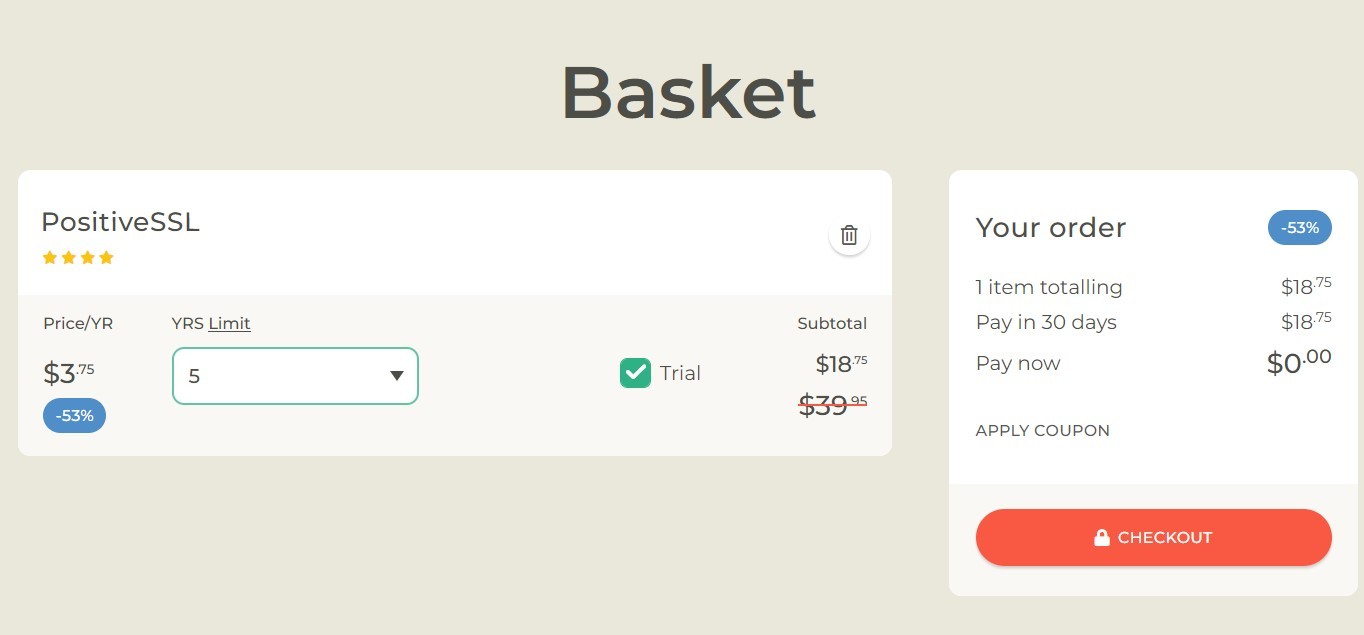The height and width of the screenshot is (635, 1364).
Task: Click the -53% badge under Price/YR
Action: (74, 416)
